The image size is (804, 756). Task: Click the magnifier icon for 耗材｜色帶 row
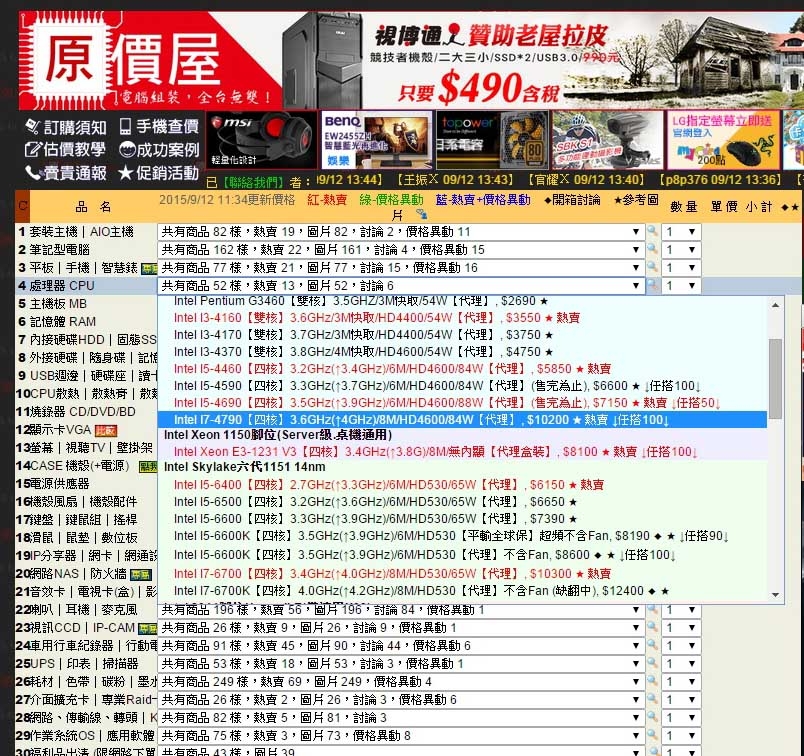point(652,682)
